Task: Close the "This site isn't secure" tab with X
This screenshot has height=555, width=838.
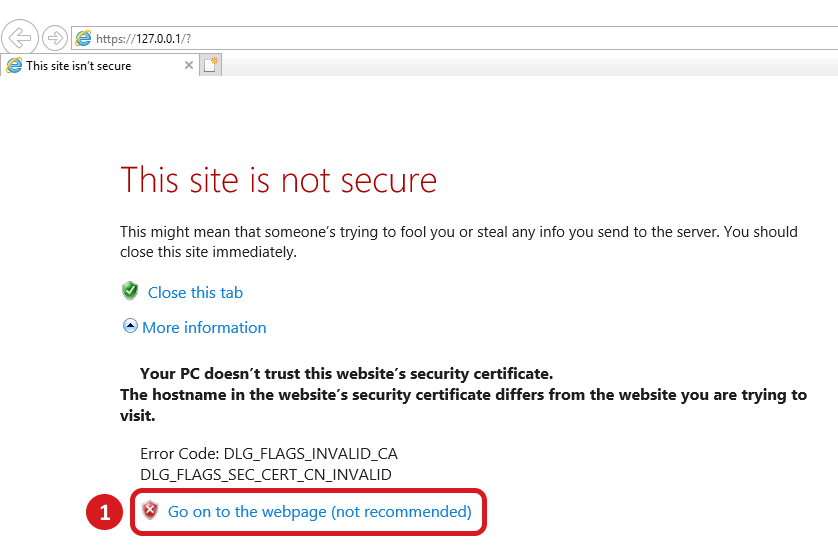Action: pos(189,65)
